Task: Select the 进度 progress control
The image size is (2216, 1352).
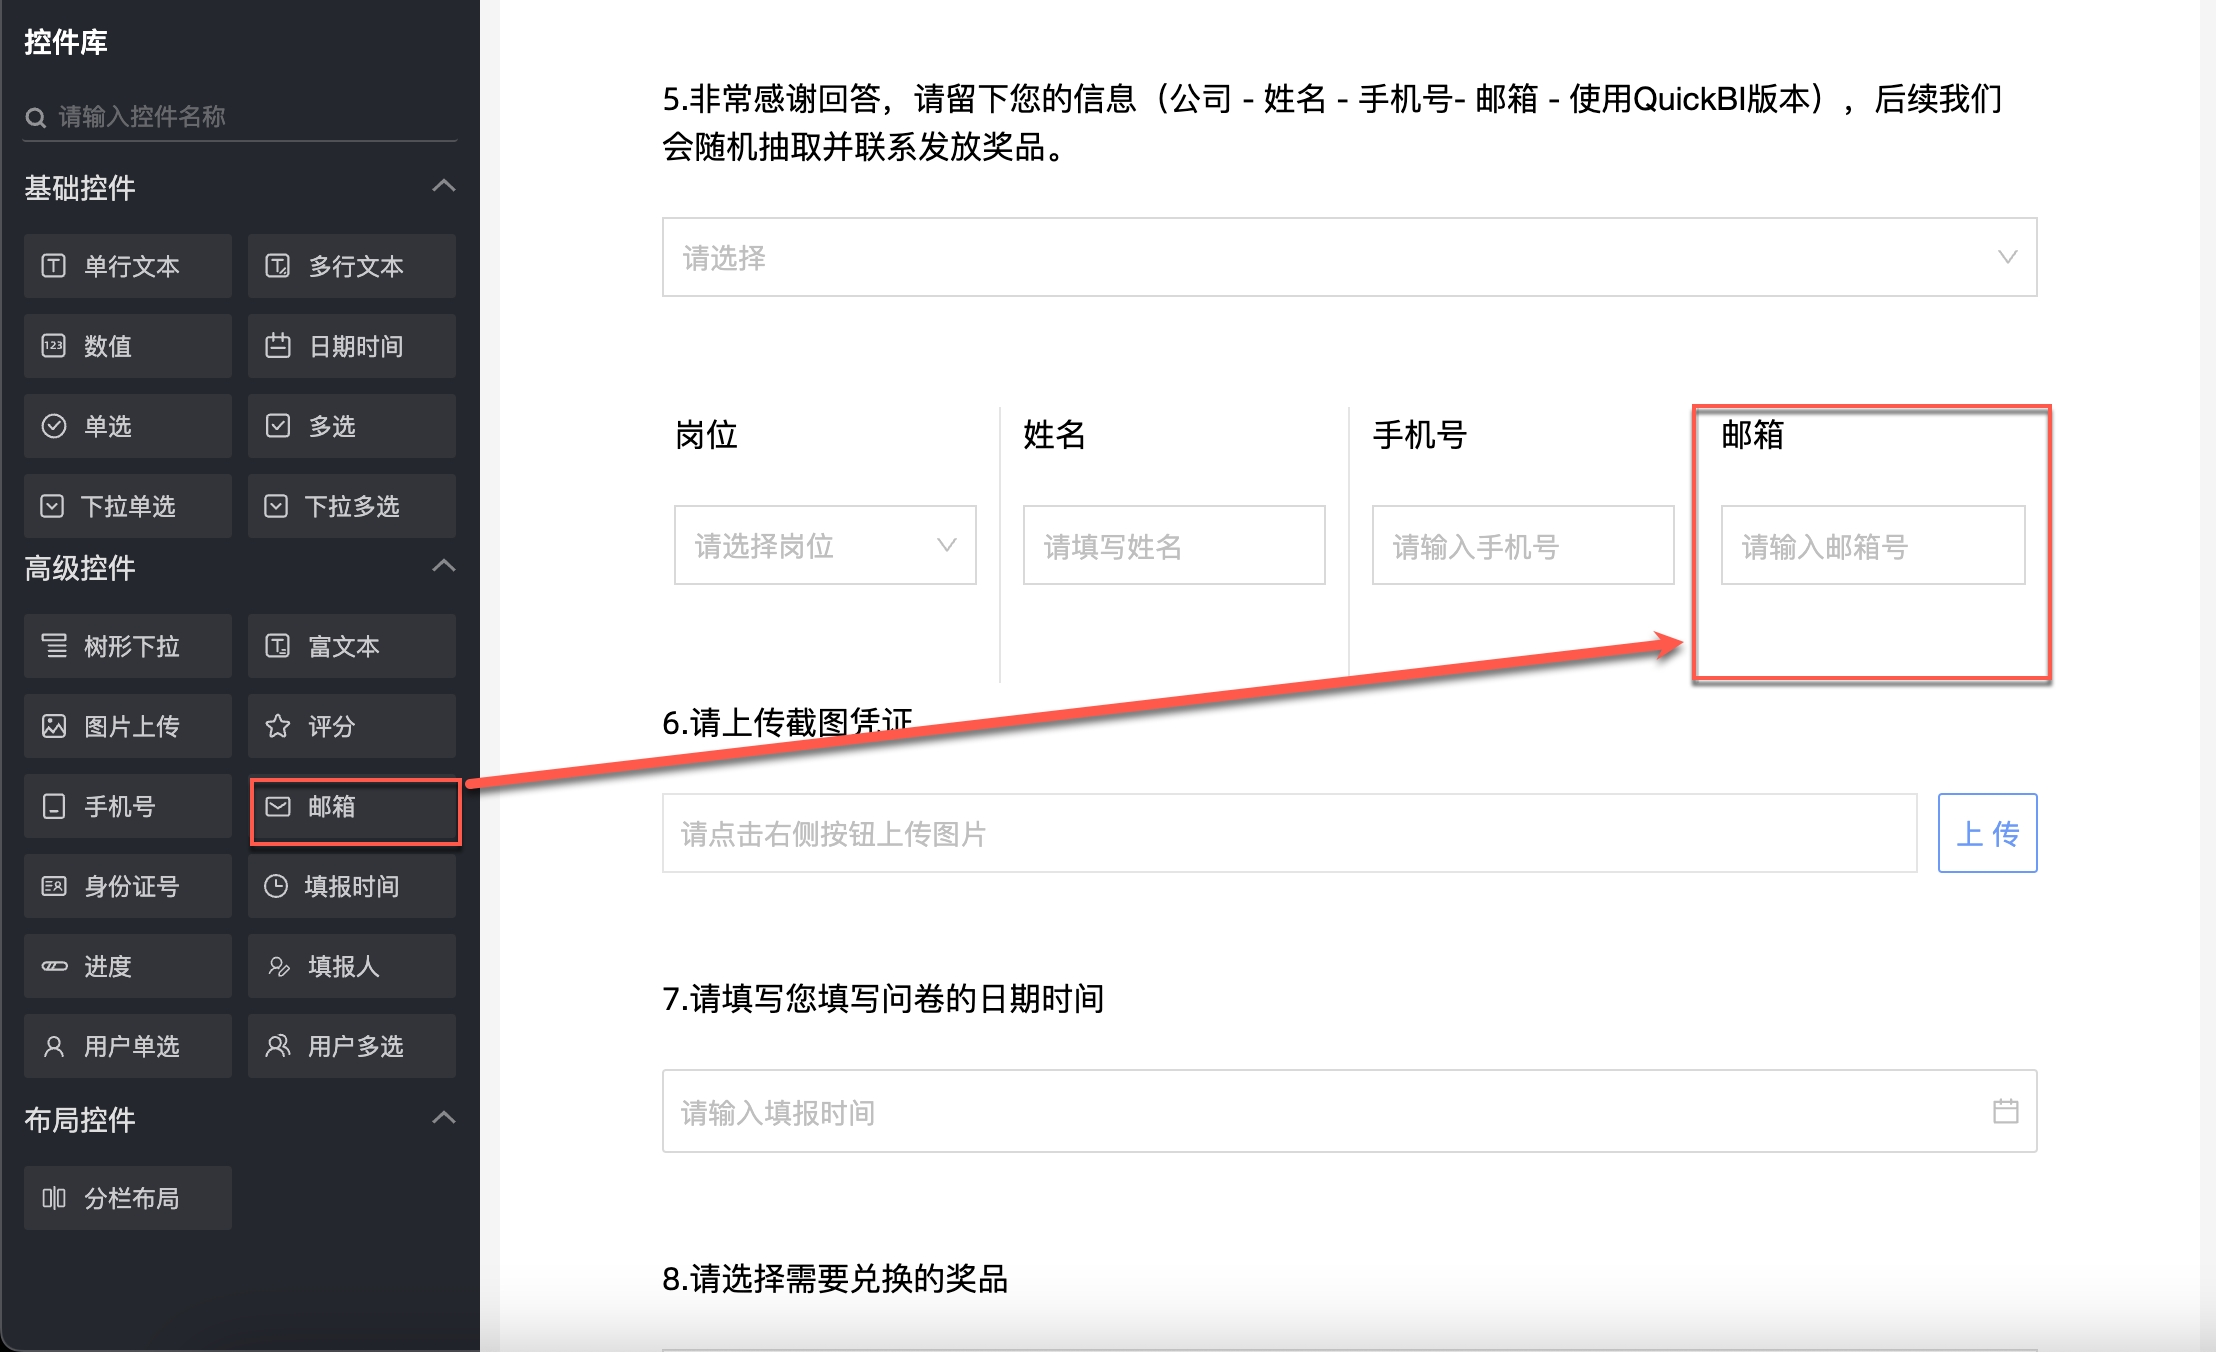Action: pos(128,967)
